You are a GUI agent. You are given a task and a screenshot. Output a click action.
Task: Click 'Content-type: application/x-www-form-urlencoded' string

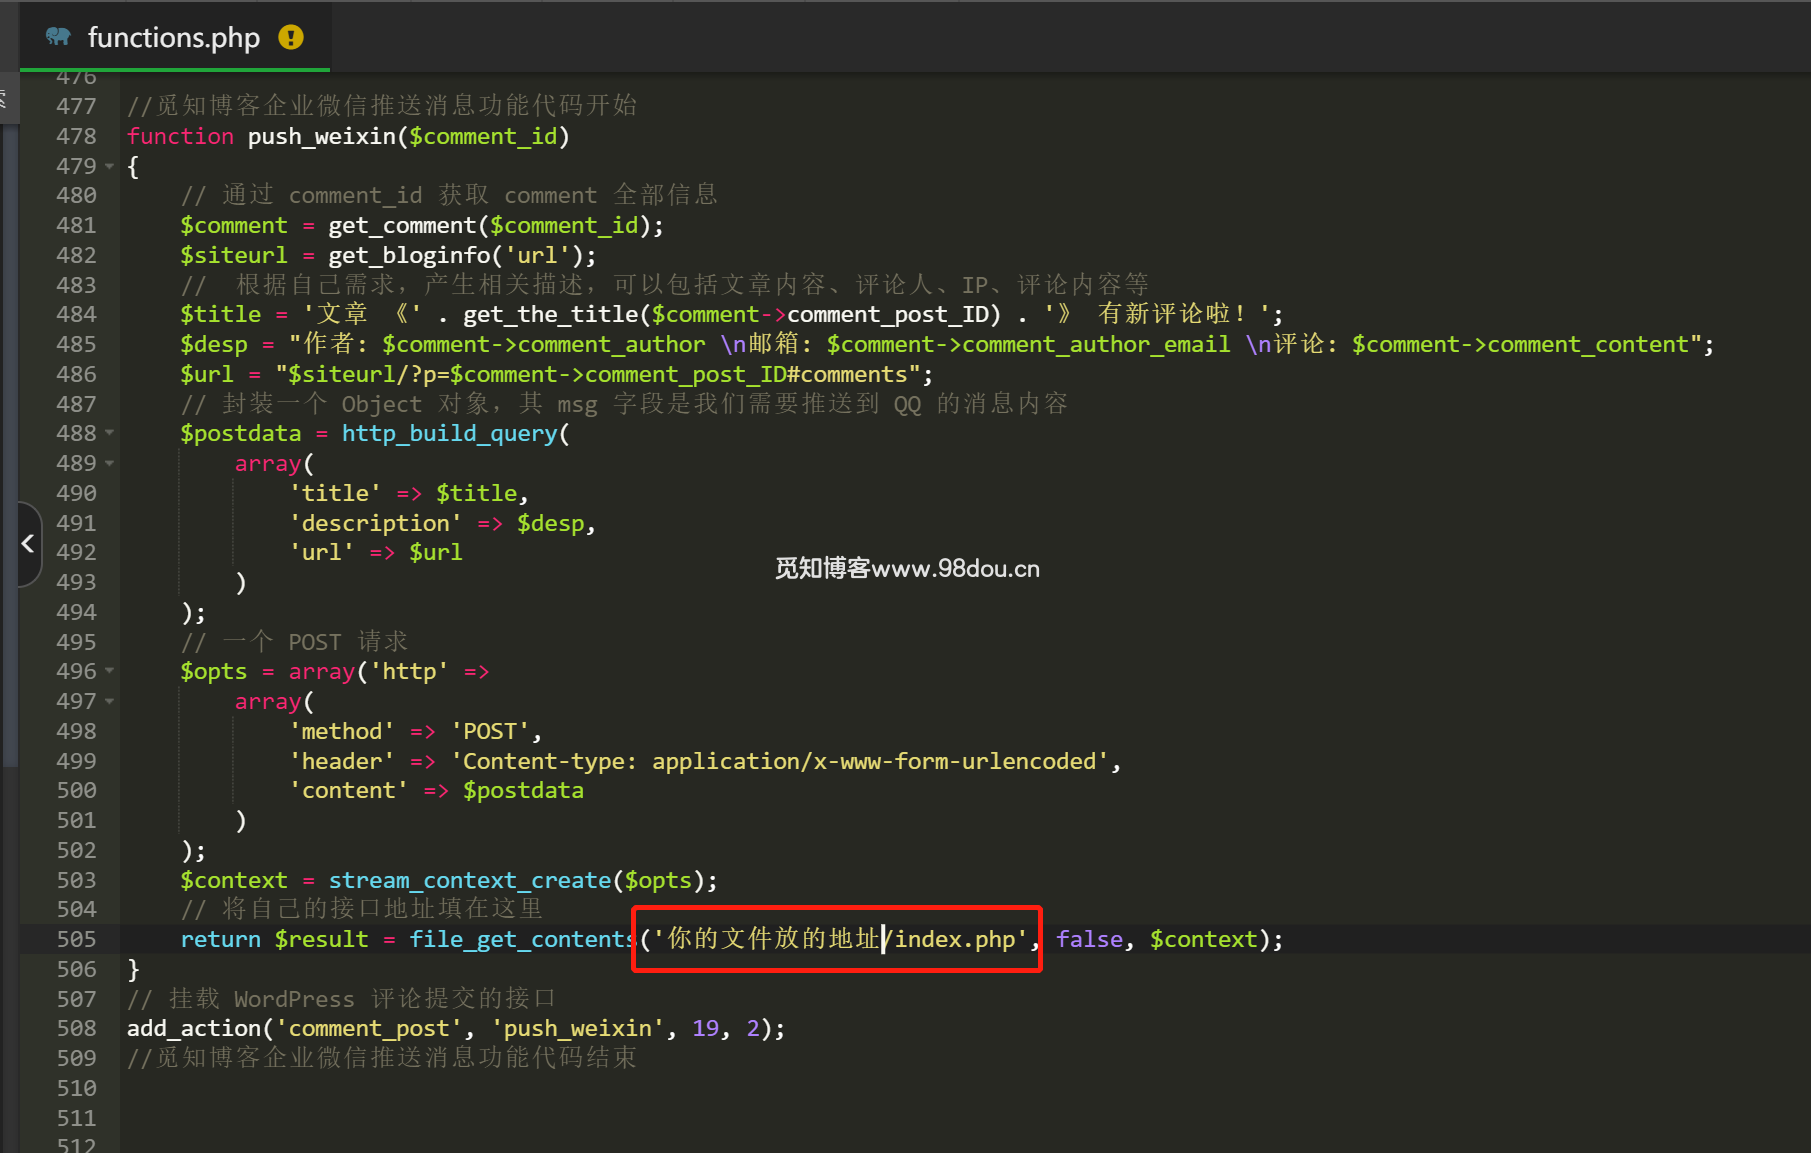click(x=780, y=762)
